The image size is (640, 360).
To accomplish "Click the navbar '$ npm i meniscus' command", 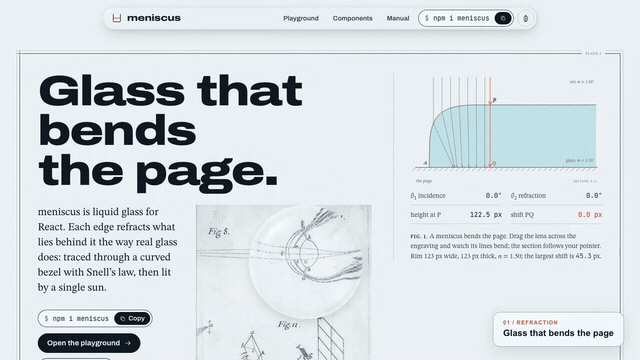I will (x=457, y=18).
